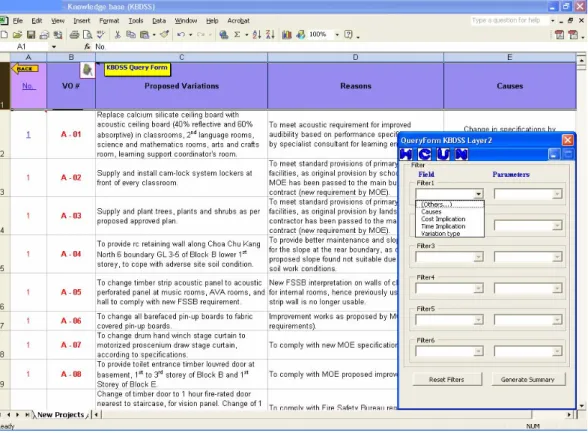Viewport: 588px width, 433px height.
Task: Click the horizontal scrollbar right arrow
Action: [569, 415]
